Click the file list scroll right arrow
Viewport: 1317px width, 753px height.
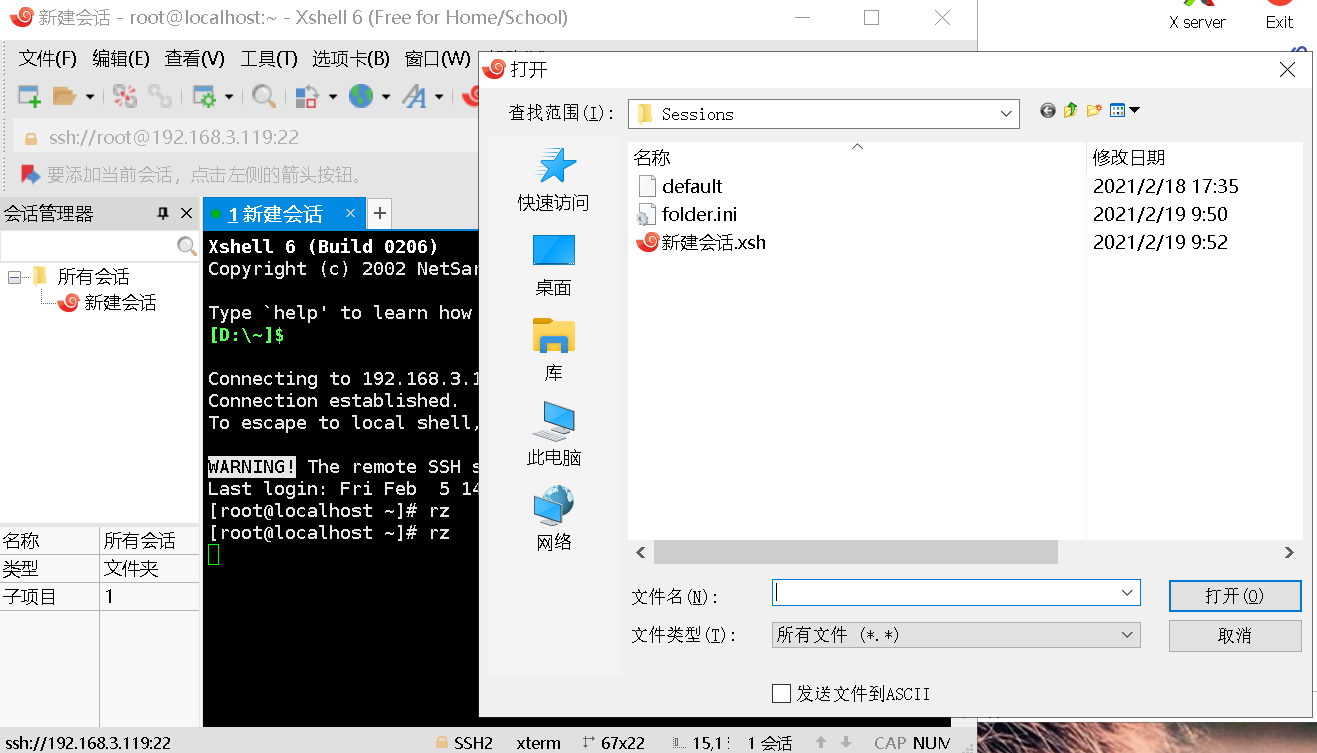pyautogui.click(x=1289, y=552)
